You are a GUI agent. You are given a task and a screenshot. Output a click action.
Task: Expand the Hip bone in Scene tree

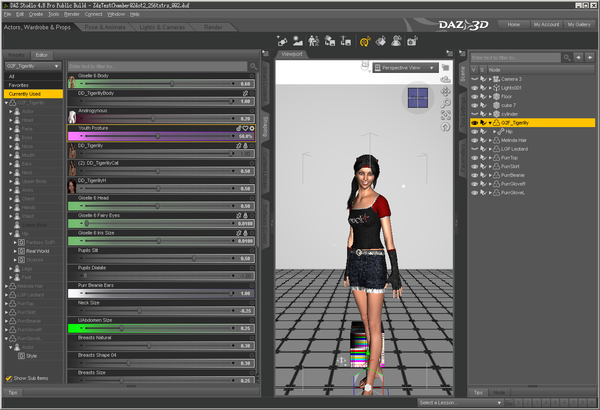point(494,132)
